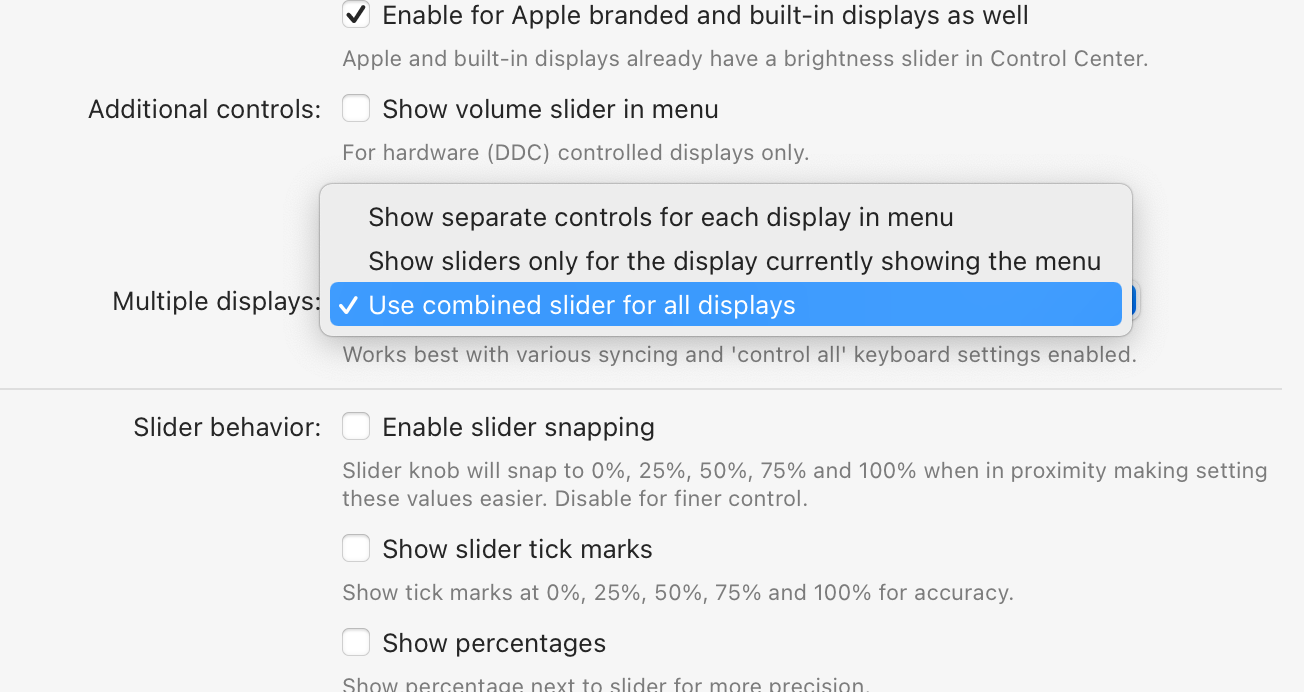Check the 'Show percentages' option
This screenshot has height=692, width=1304.
(356, 643)
